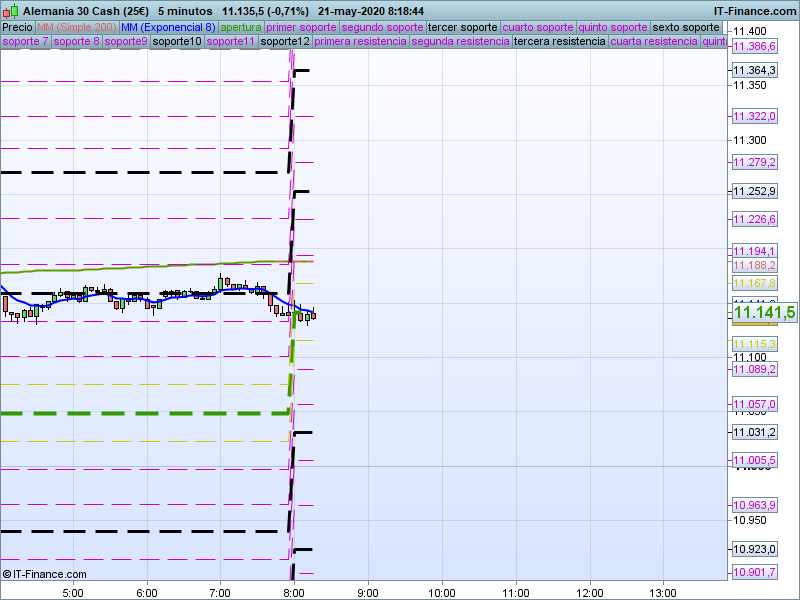Open the tercer soporte indicator label
The height and width of the screenshot is (600, 800).
click(461, 27)
